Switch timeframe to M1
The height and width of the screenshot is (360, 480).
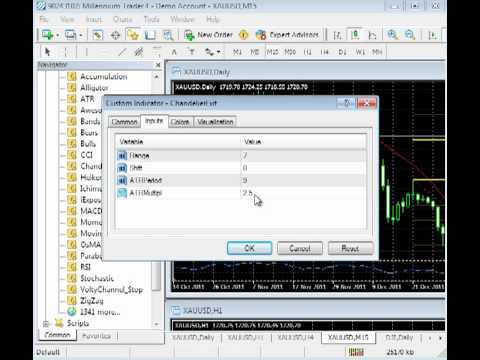[x=237, y=52]
